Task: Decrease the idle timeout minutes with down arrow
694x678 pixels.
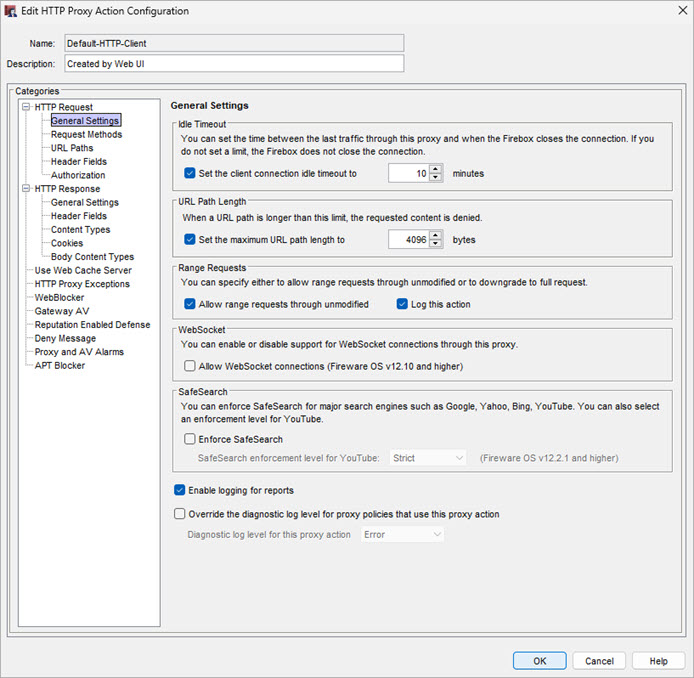Action: pos(435,178)
